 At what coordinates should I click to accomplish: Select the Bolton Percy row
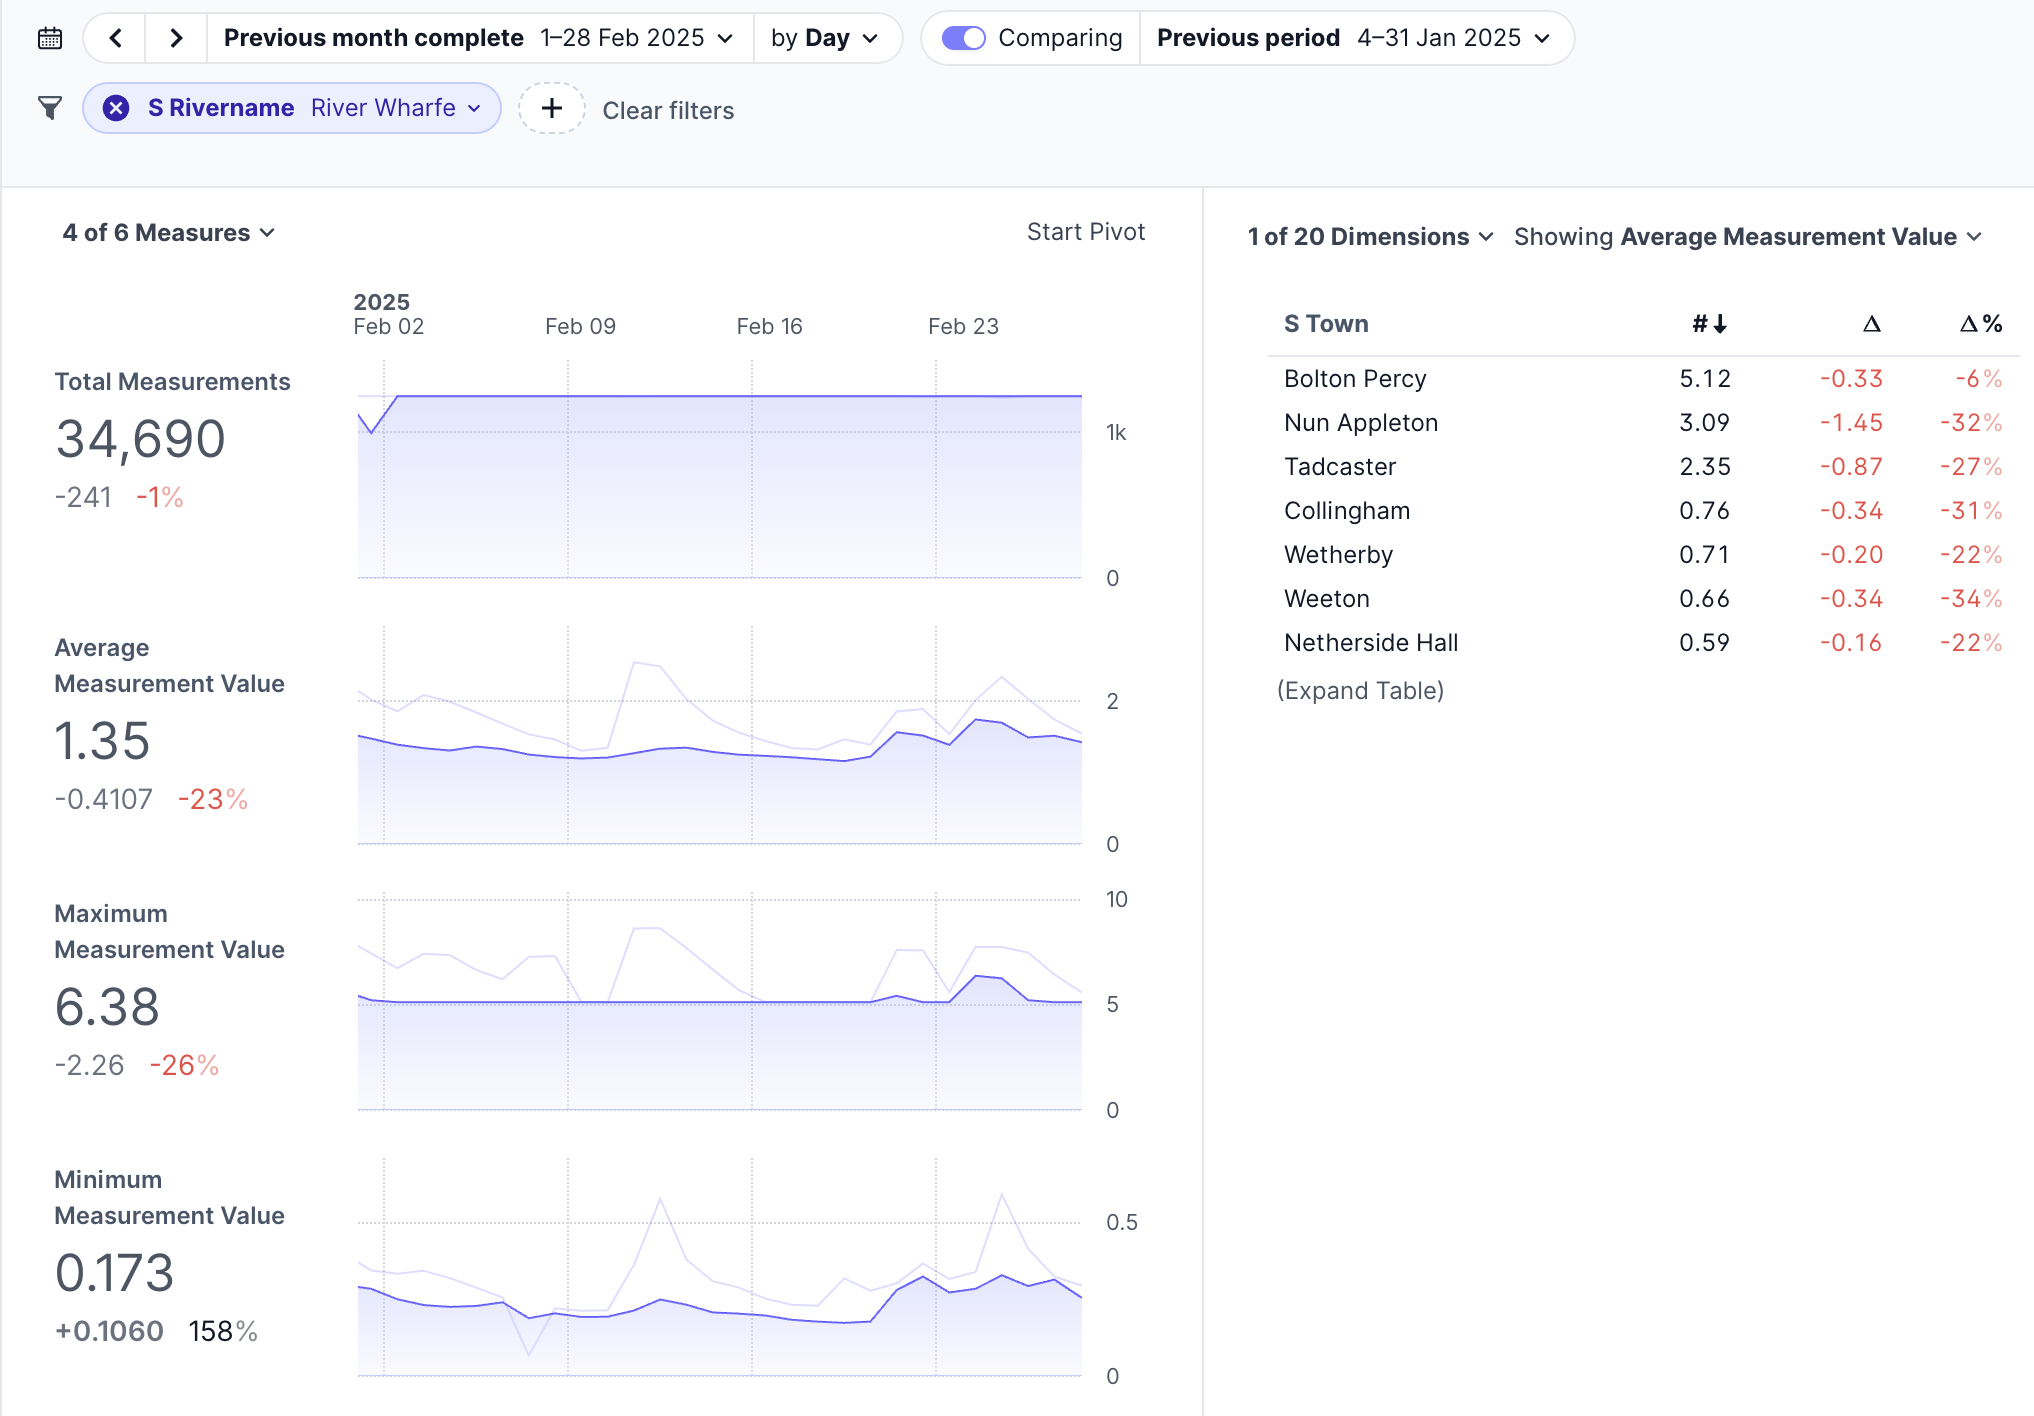click(x=1355, y=379)
